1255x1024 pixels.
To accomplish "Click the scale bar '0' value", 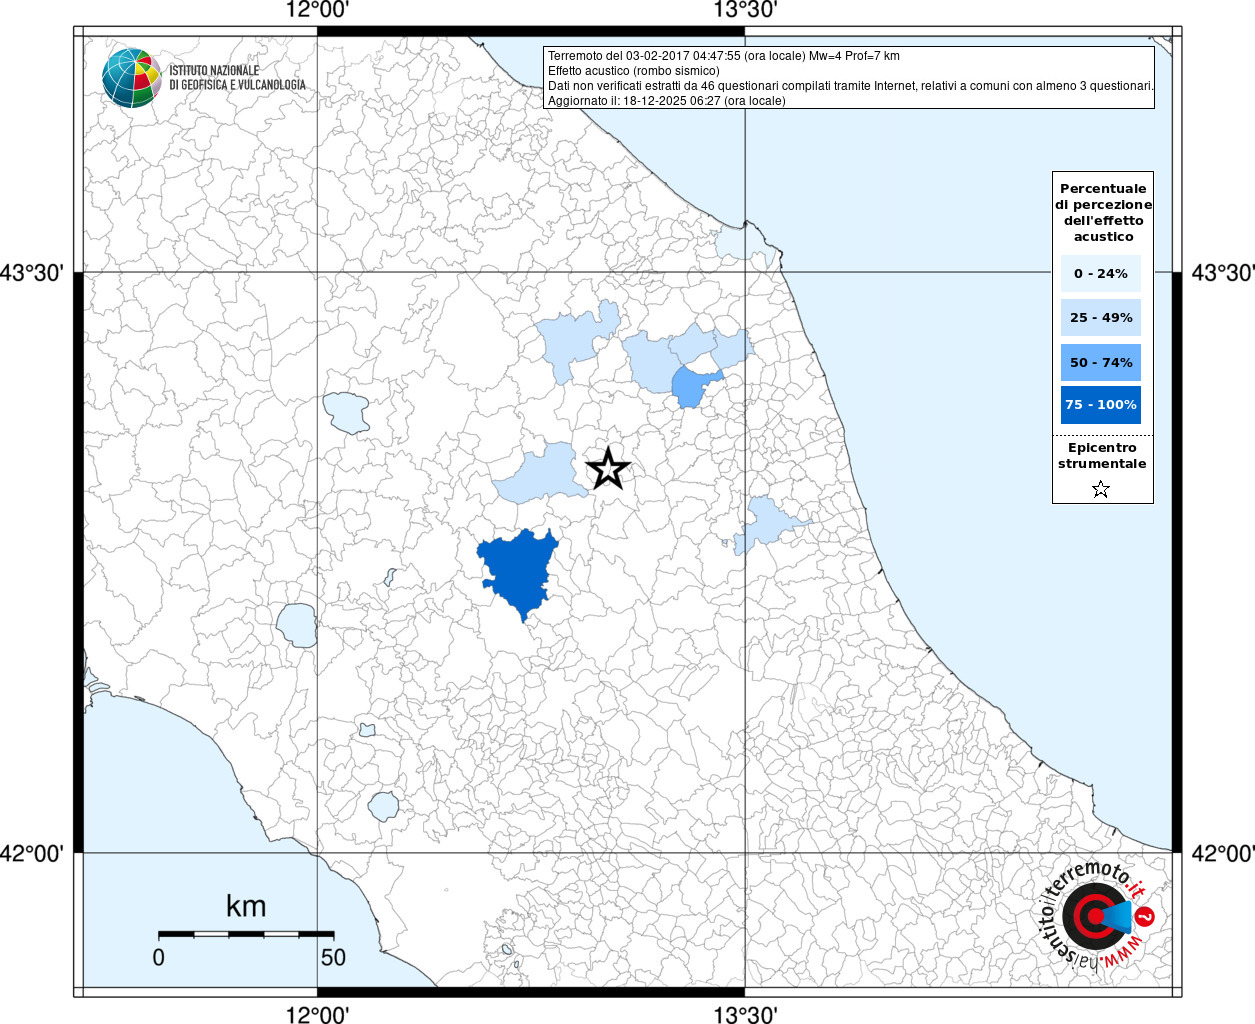I will coord(159,957).
